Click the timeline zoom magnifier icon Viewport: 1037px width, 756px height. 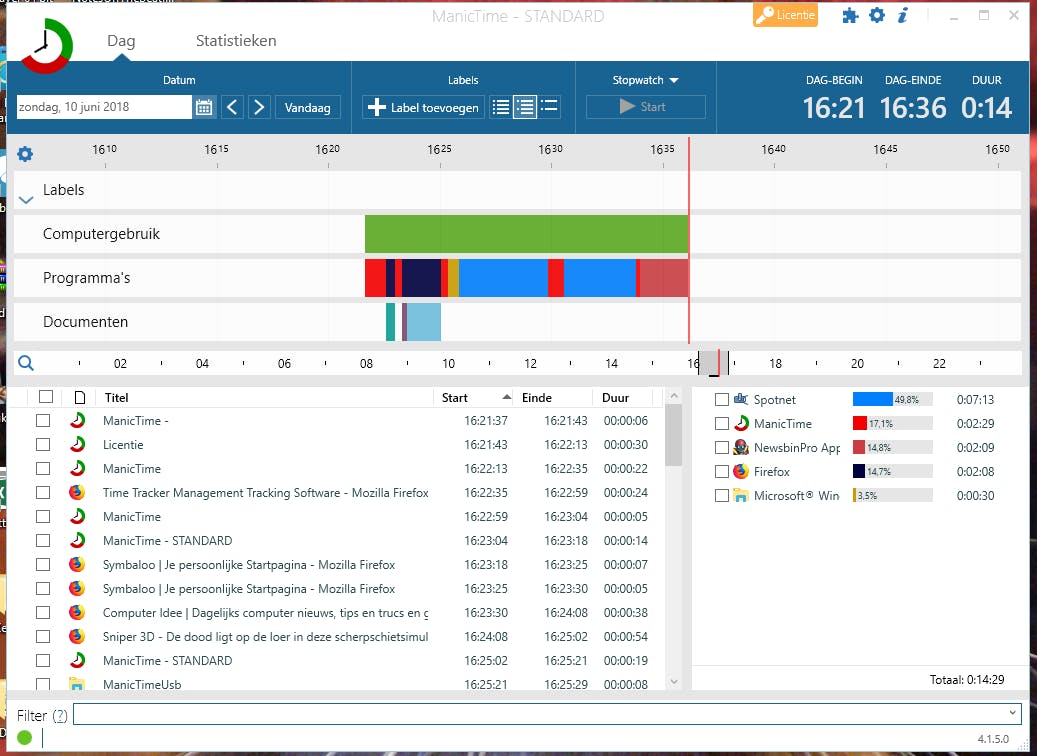[26, 364]
